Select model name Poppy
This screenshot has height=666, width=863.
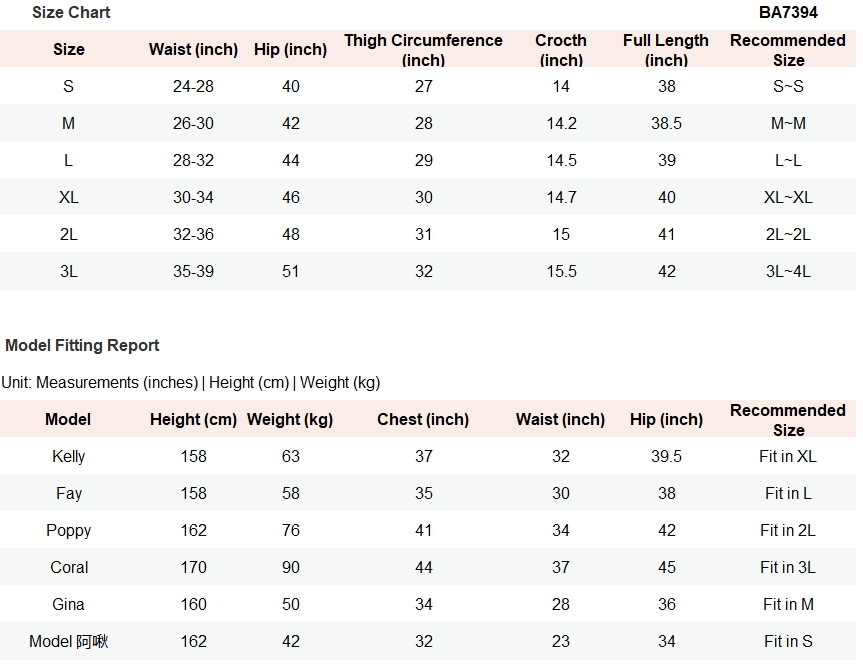tap(69, 531)
